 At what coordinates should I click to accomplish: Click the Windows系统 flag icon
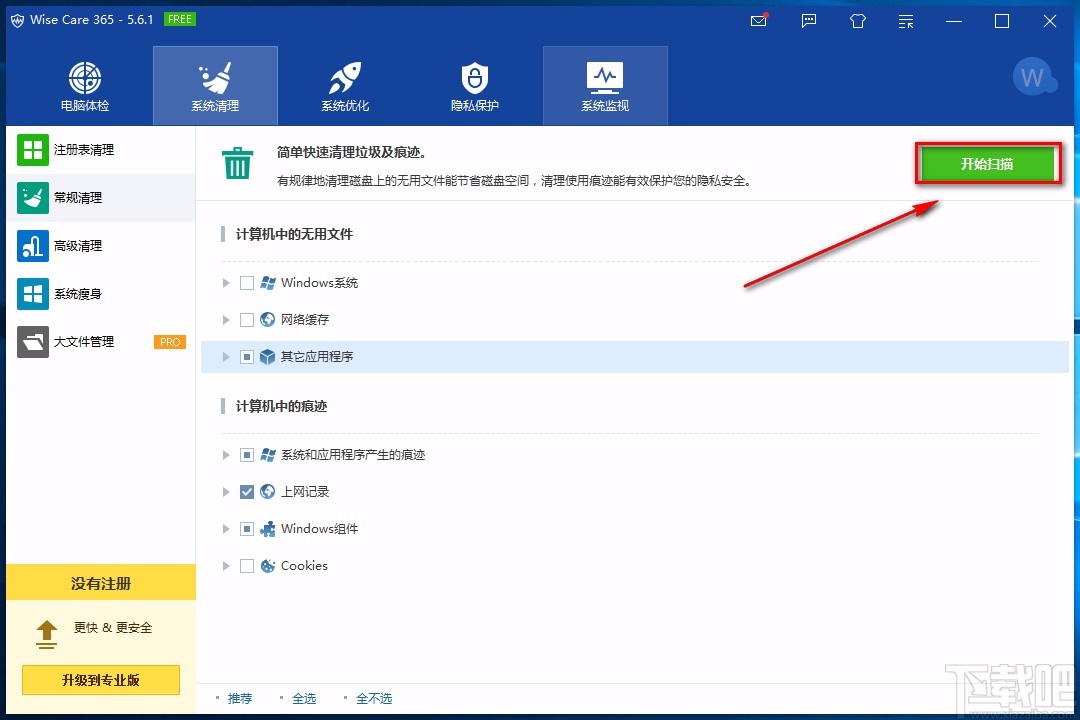coord(268,283)
